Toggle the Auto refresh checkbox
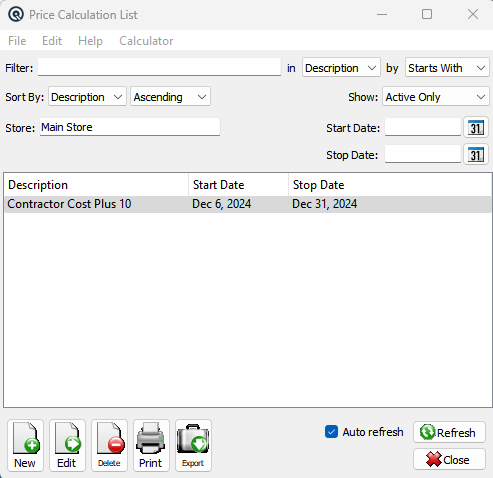This screenshot has height=478, width=493. pyautogui.click(x=331, y=432)
